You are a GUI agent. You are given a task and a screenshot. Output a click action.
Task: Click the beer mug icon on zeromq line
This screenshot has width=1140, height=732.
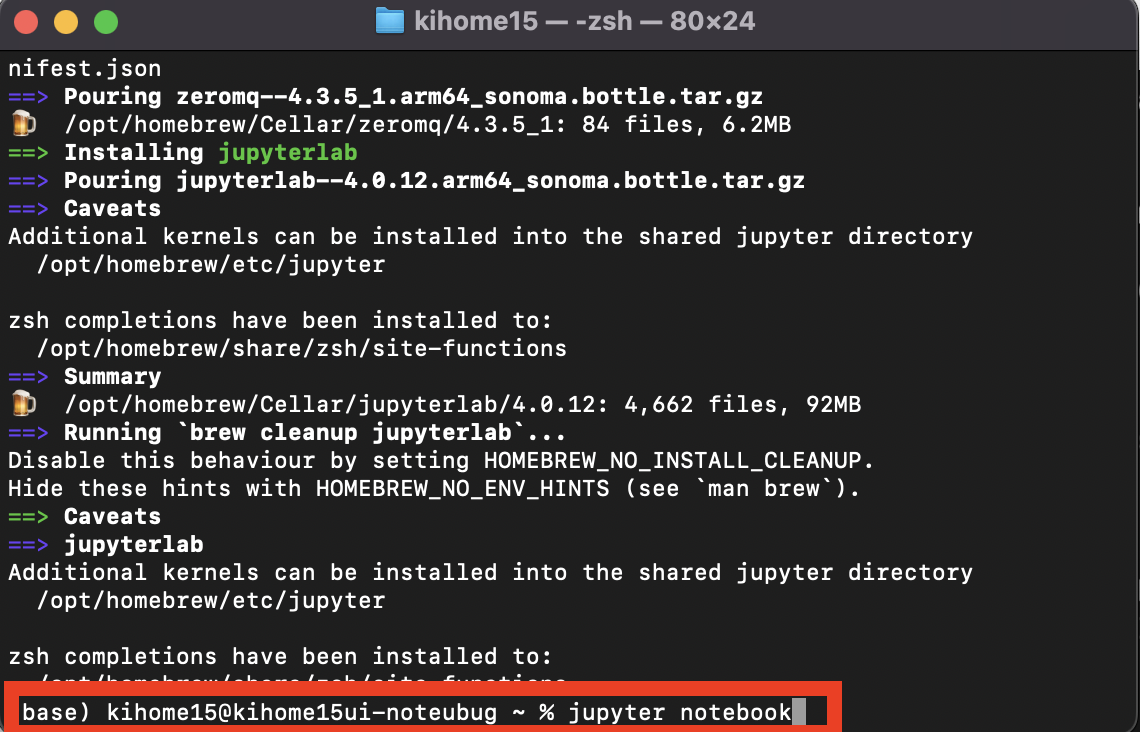pos(23,124)
